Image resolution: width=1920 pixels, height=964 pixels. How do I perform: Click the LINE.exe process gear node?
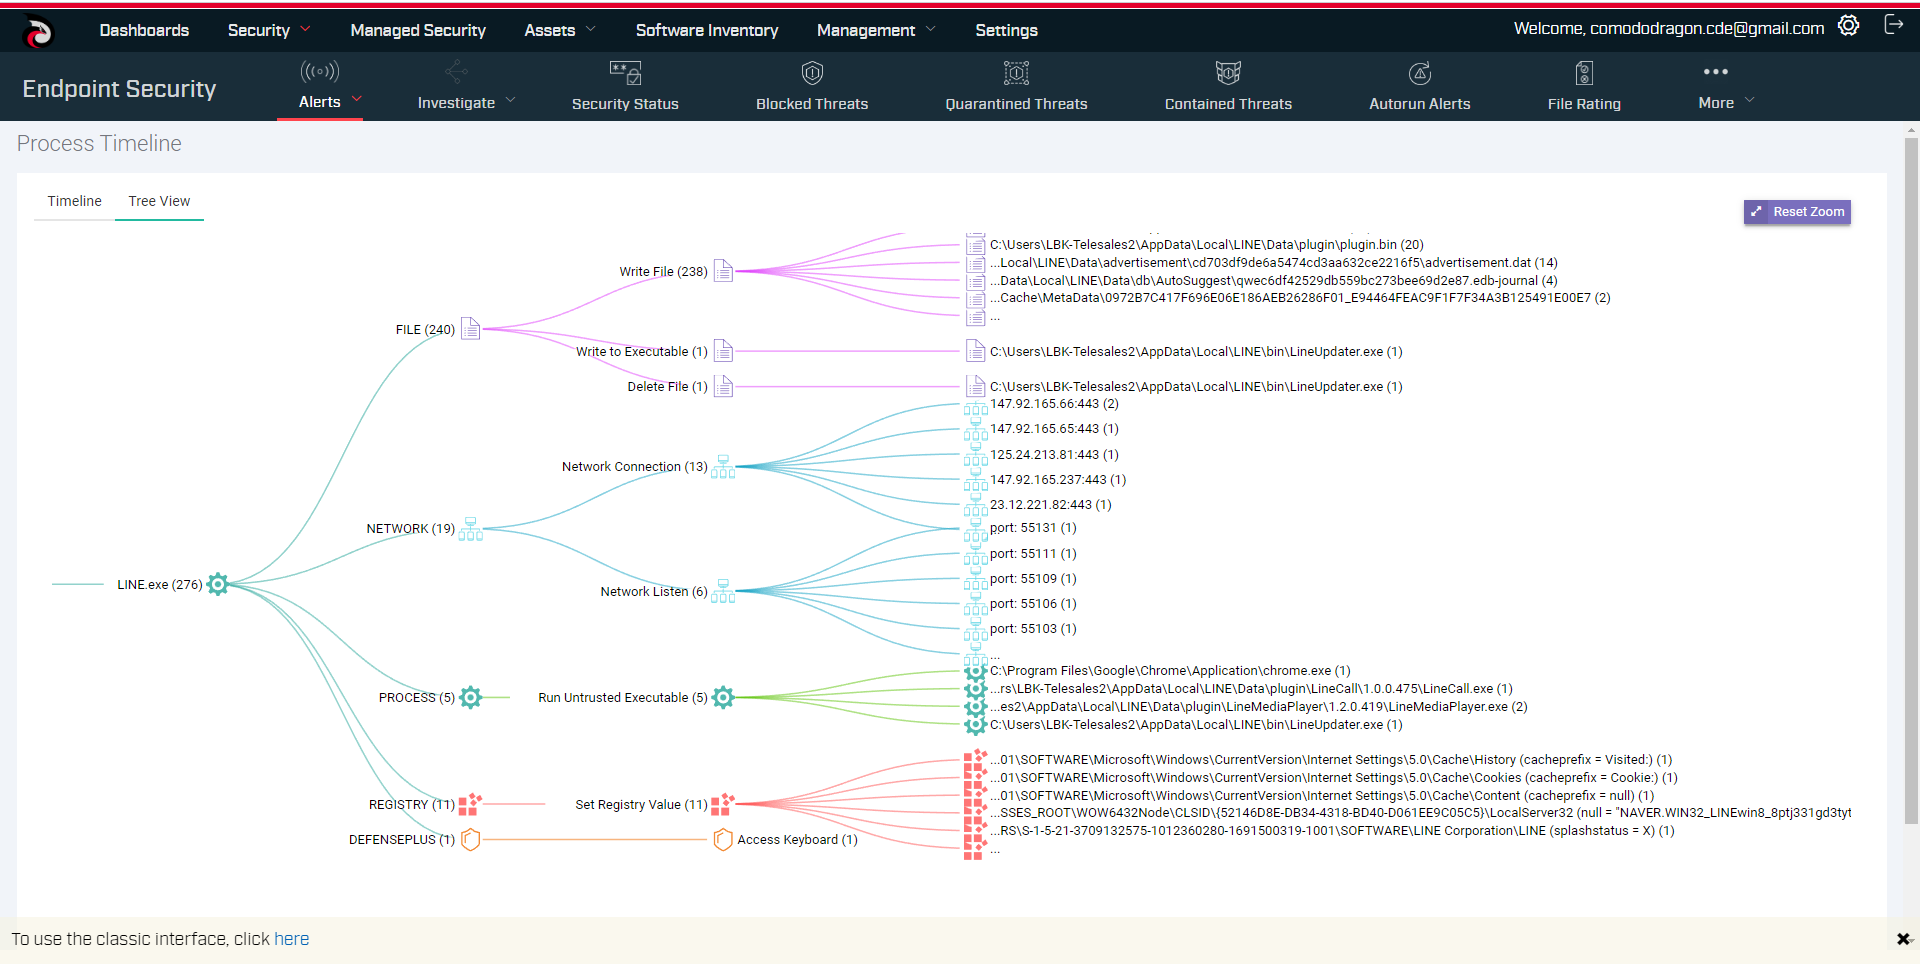click(218, 584)
